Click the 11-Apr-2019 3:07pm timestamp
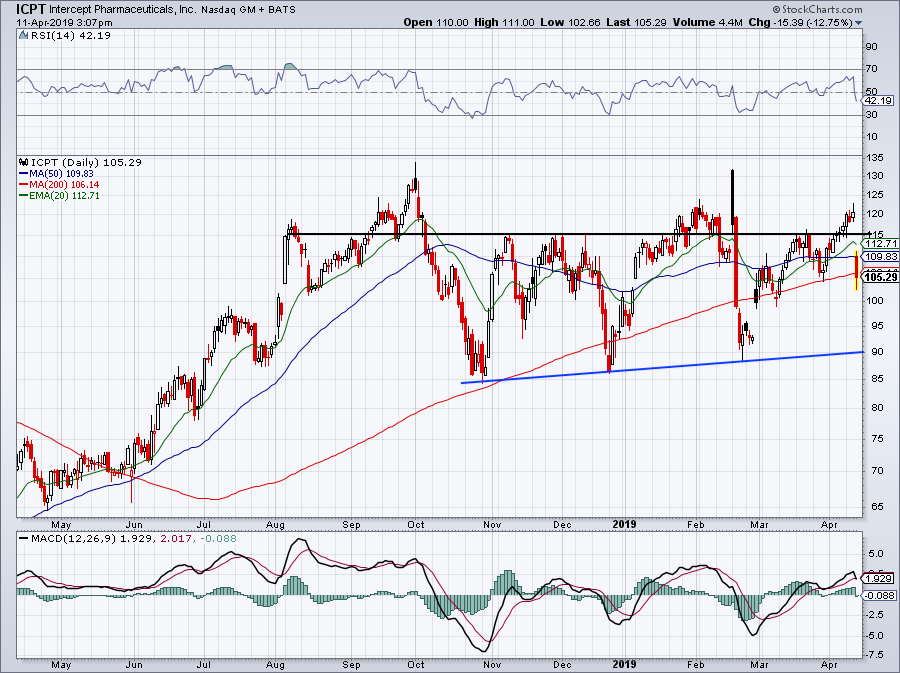 (64, 23)
